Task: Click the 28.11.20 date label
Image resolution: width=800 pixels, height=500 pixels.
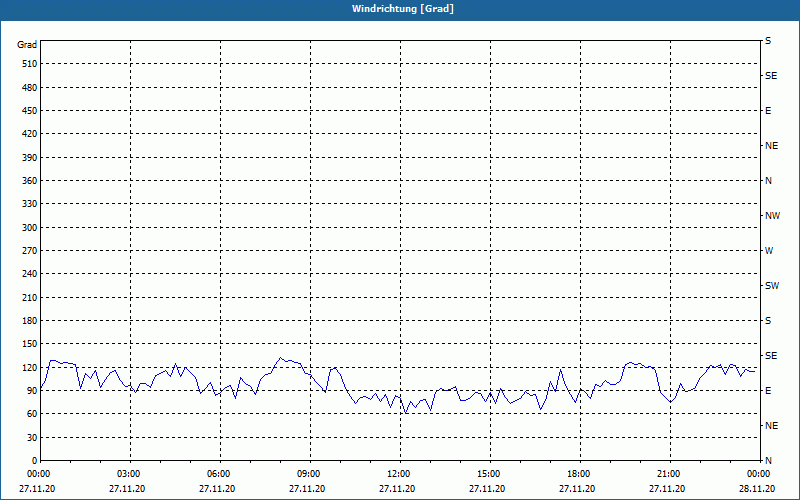Action: click(x=757, y=489)
